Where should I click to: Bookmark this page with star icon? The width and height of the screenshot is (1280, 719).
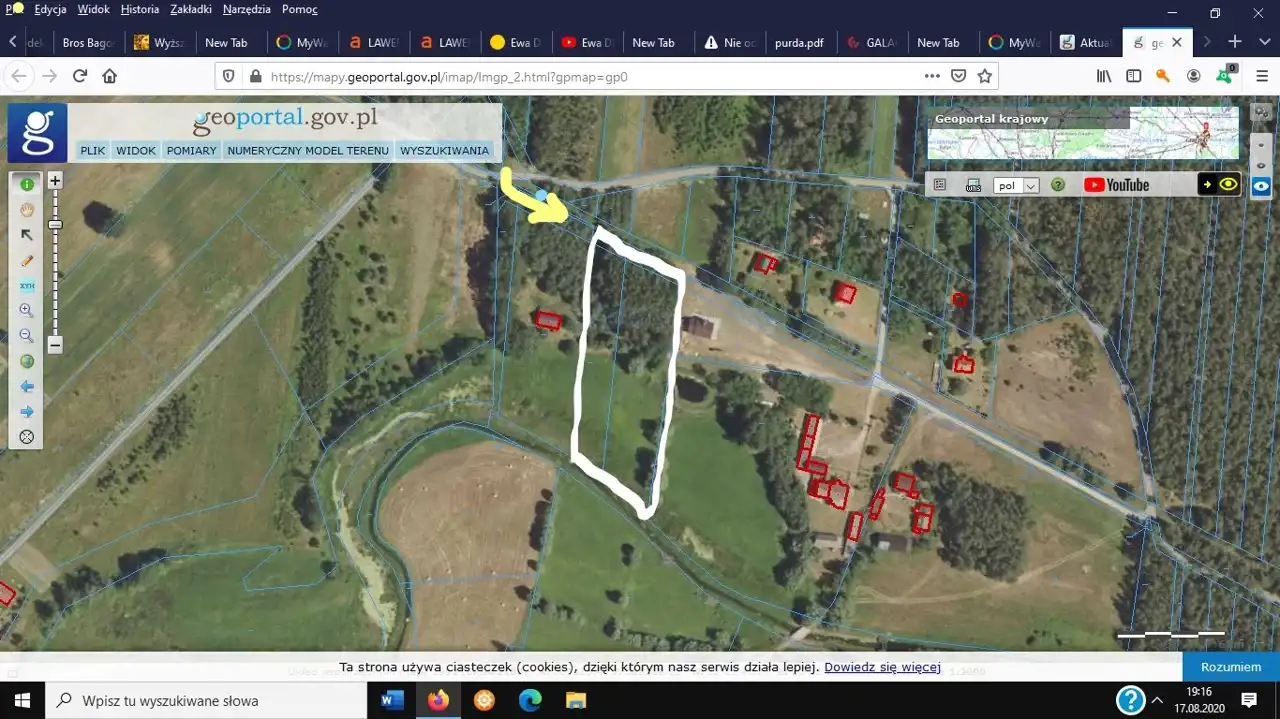tap(985, 76)
